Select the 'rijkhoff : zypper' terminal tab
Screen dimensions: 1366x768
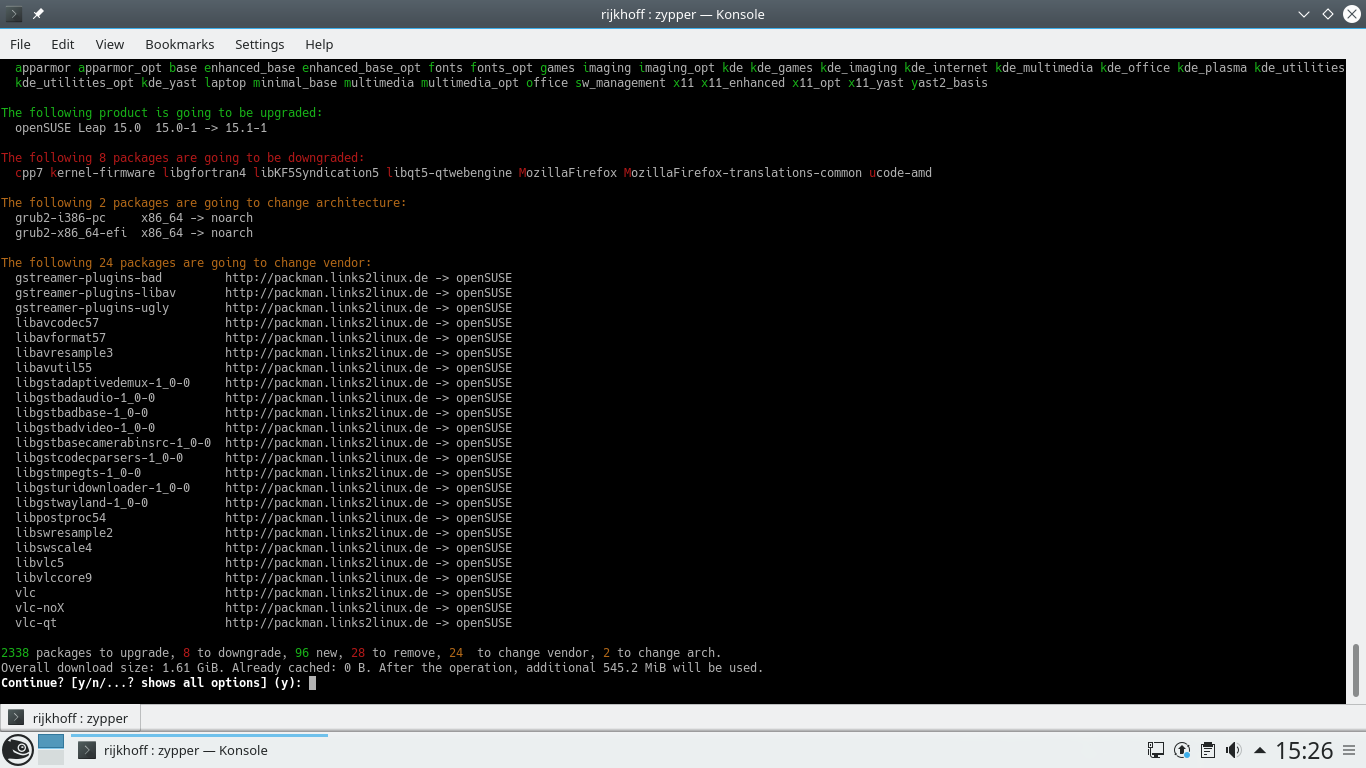pos(71,718)
